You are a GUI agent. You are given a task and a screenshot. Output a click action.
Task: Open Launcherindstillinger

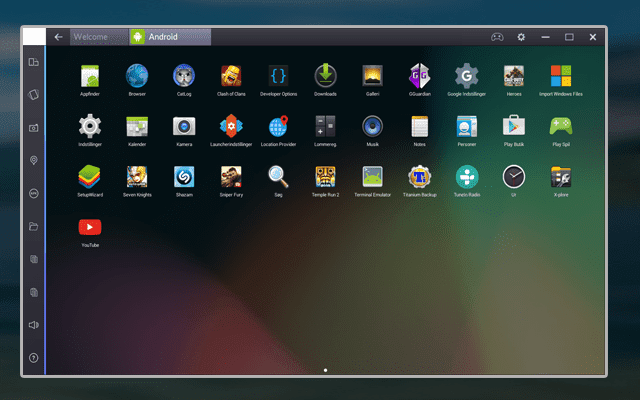point(231,126)
